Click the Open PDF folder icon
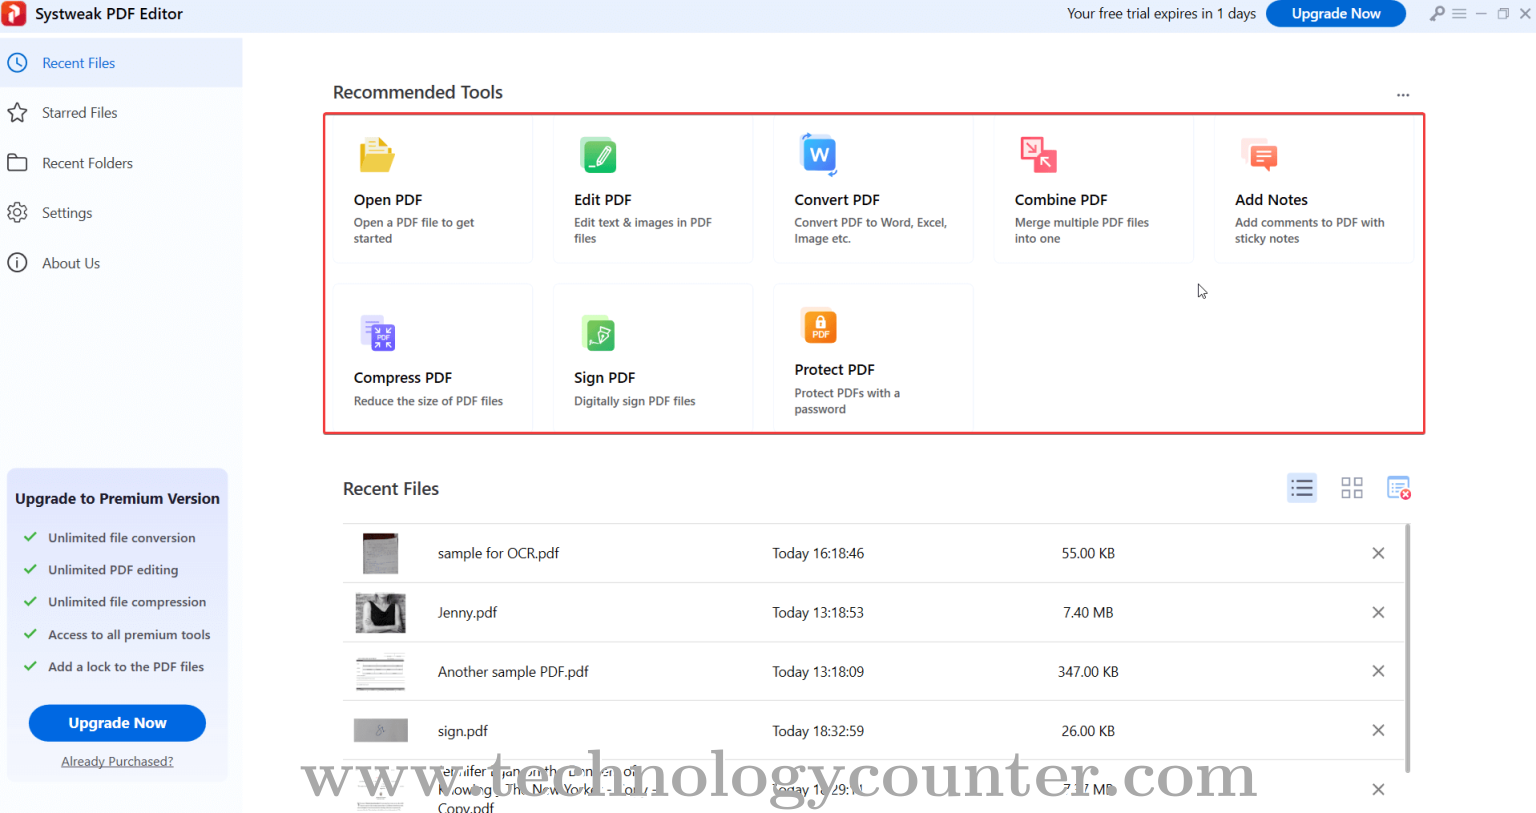The height and width of the screenshot is (813, 1536). (x=377, y=155)
